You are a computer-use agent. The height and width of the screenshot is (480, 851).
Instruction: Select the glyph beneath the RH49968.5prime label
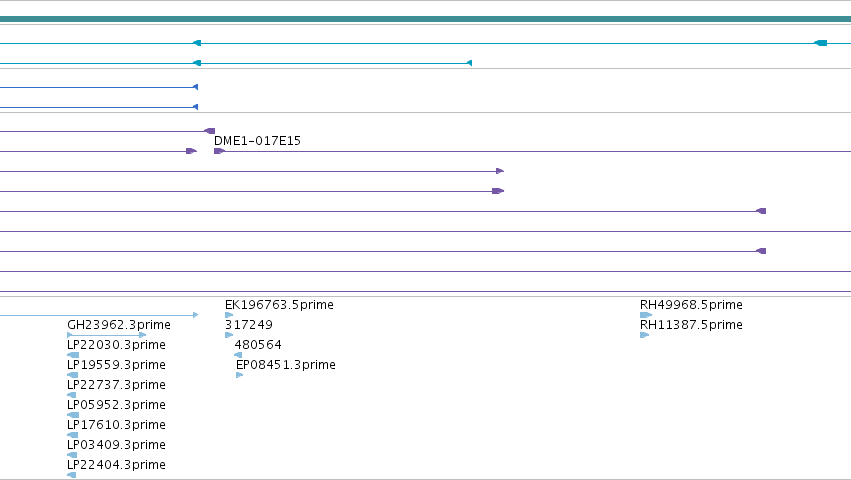point(646,315)
